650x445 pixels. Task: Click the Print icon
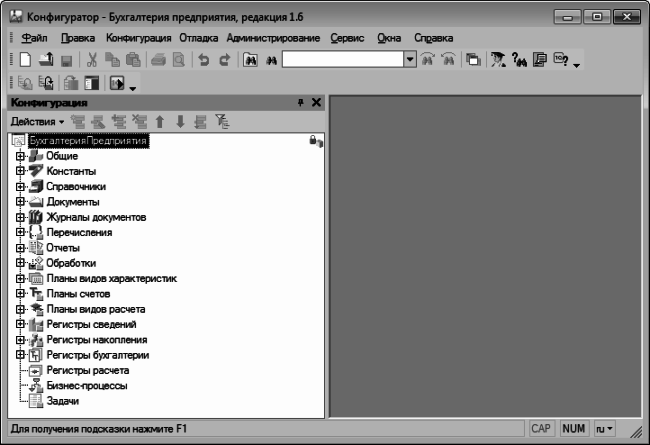158,60
